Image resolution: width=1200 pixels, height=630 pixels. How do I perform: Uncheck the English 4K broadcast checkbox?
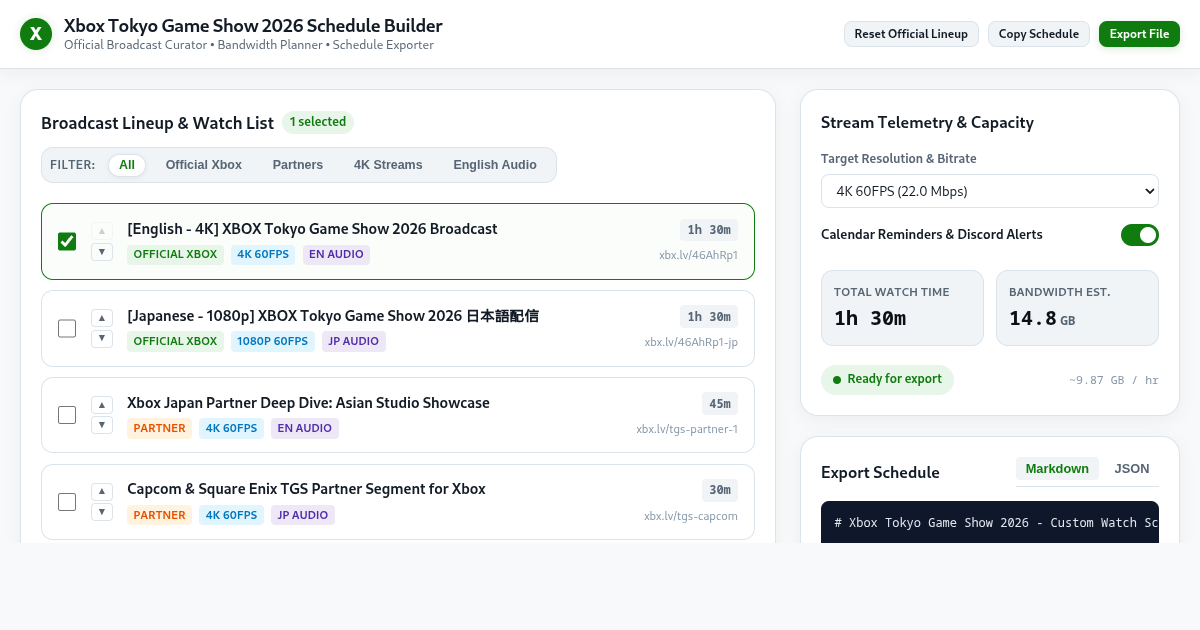(x=67, y=241)
